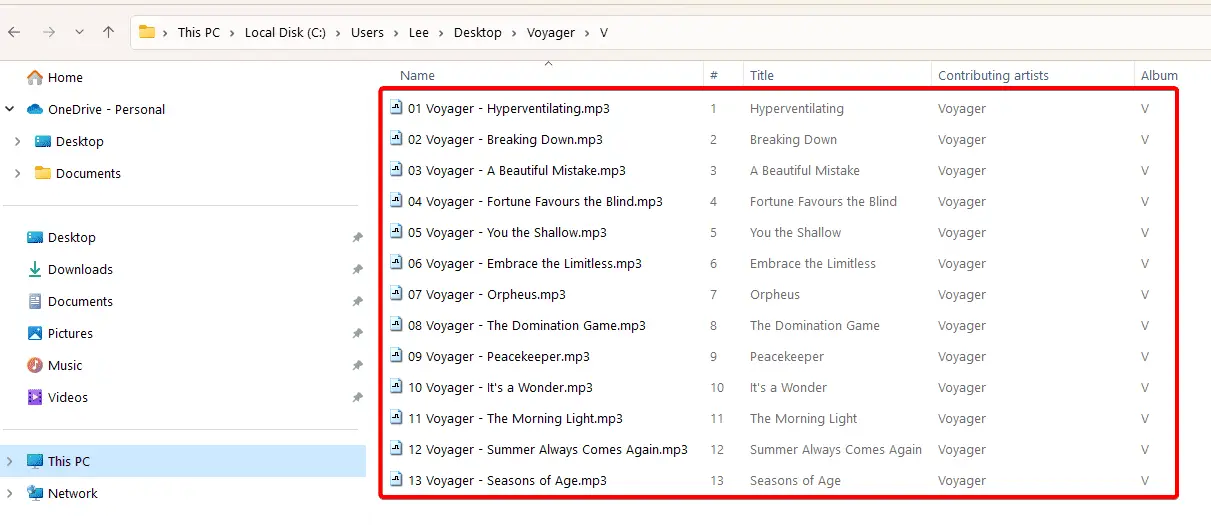Viewport: 1211px width, 525px height.
Task: Click the Downloads arrow icon
Action: click(35, 269)
